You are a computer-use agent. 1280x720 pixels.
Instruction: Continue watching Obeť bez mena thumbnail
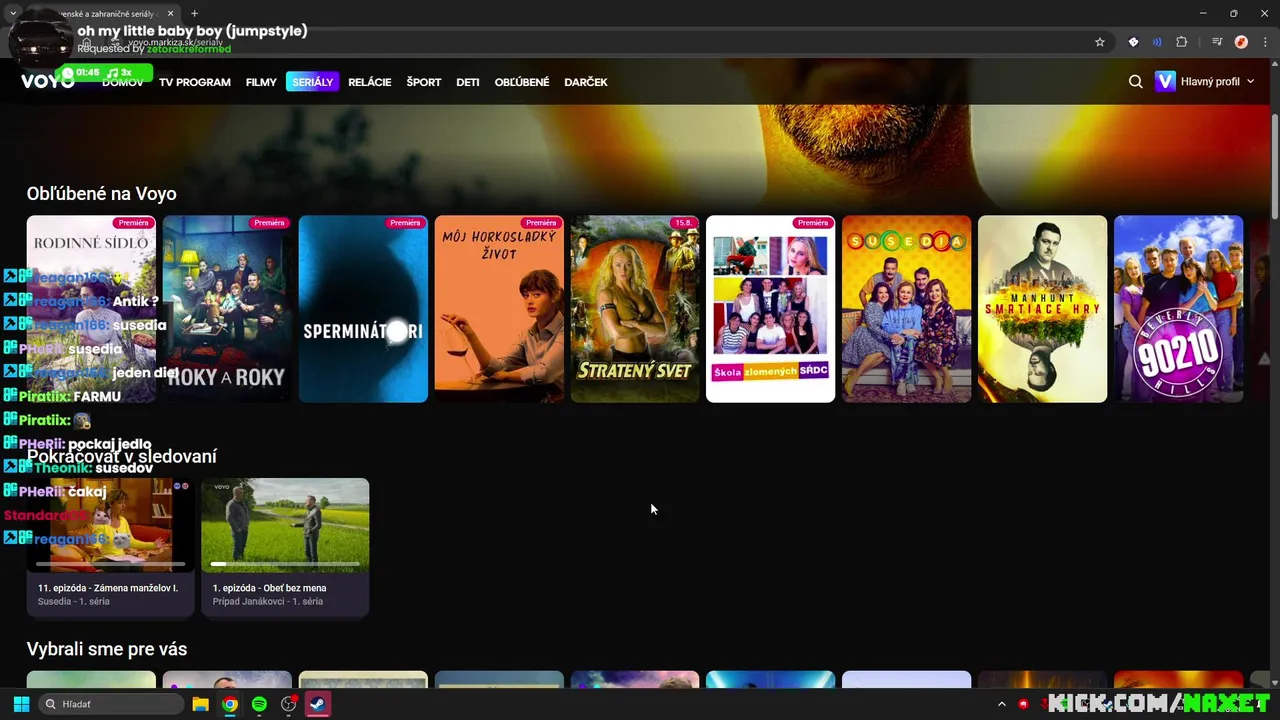pos(285,525)
